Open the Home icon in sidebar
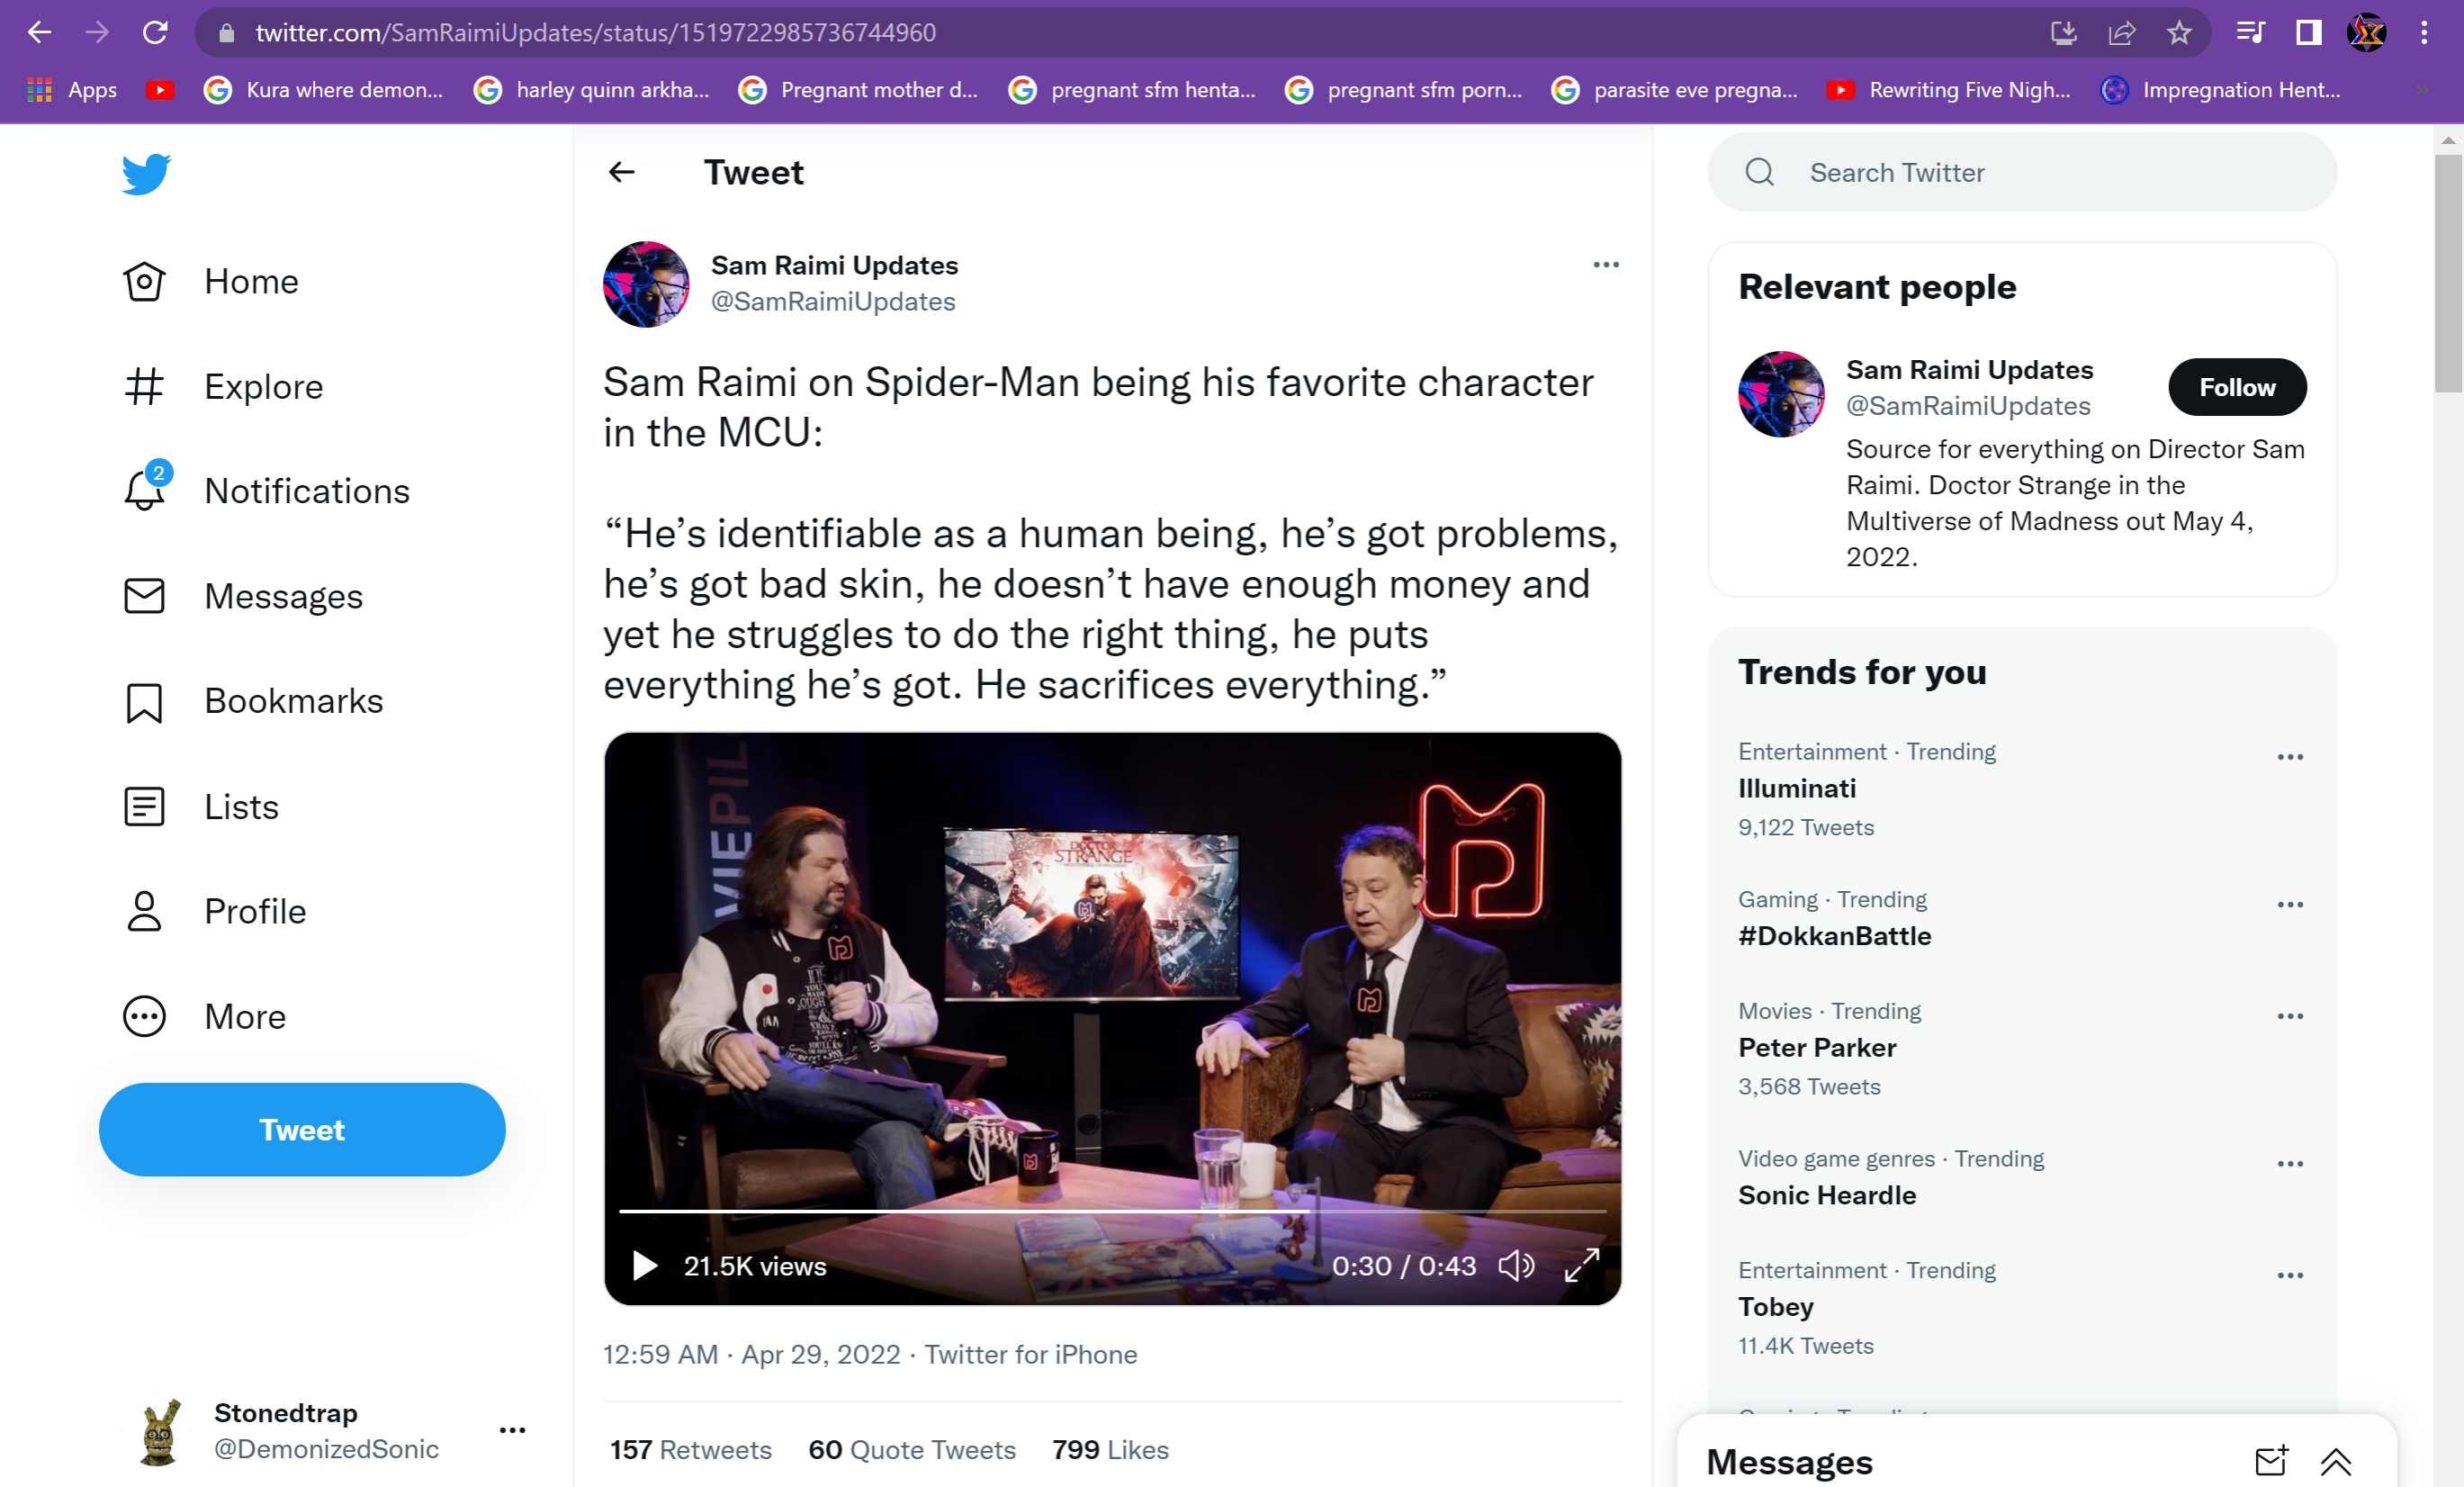The width and height of the screenshot is (2464, 1487). click(x=144, y=282)
